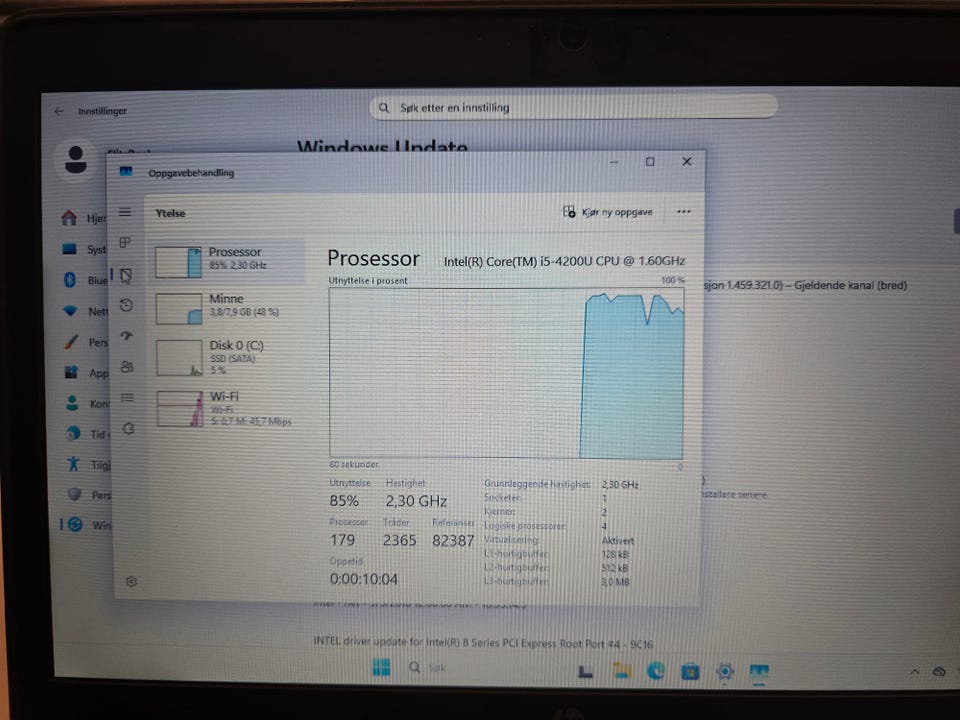This screenshot has height=720, width=960.
Task: Select the Prosessor performance entry
Action: (229, 261)
